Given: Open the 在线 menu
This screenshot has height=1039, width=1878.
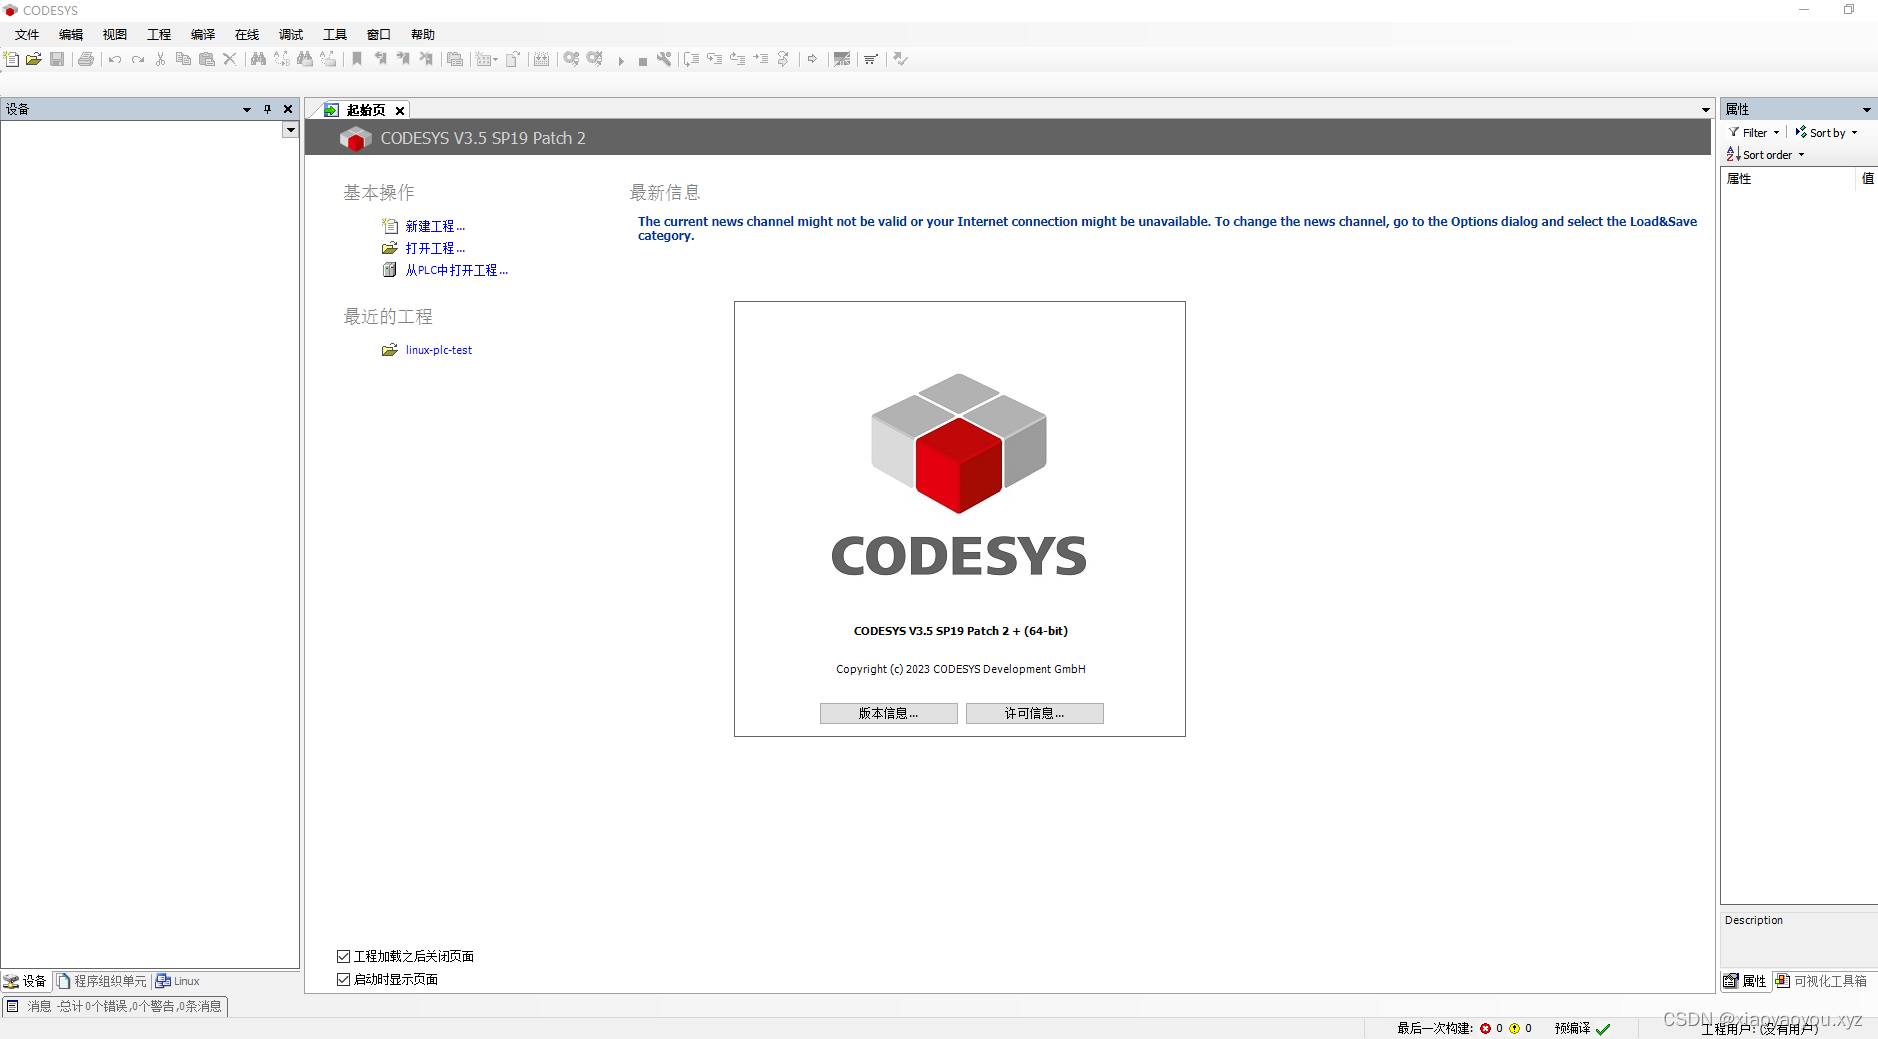Looking at the screenshot, I should click(x=247, y=35).
